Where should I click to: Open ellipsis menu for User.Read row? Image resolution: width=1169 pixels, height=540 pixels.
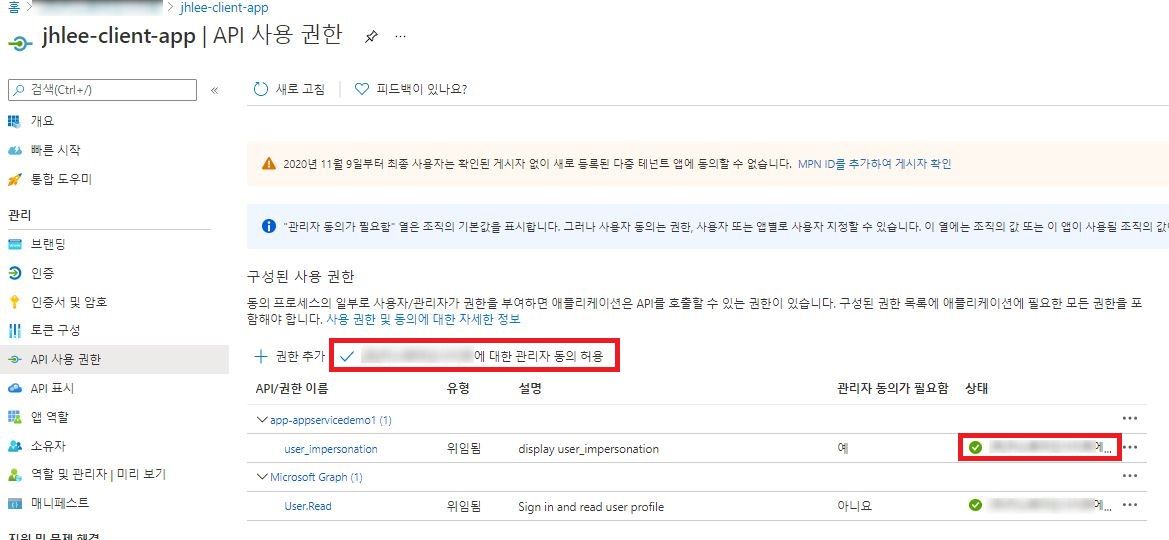click(x=1130, y=505)
